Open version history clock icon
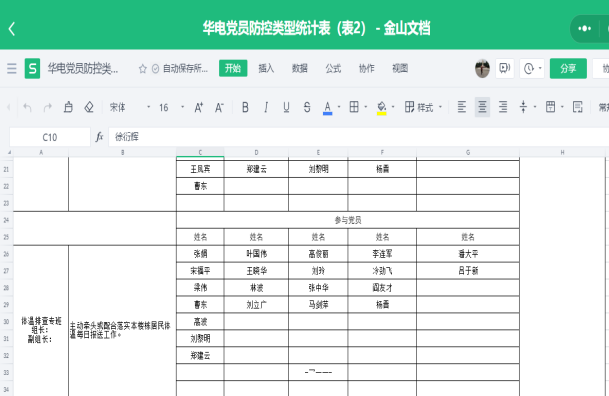The width and height of the screenshot is (609, 396). pos(529,69)
